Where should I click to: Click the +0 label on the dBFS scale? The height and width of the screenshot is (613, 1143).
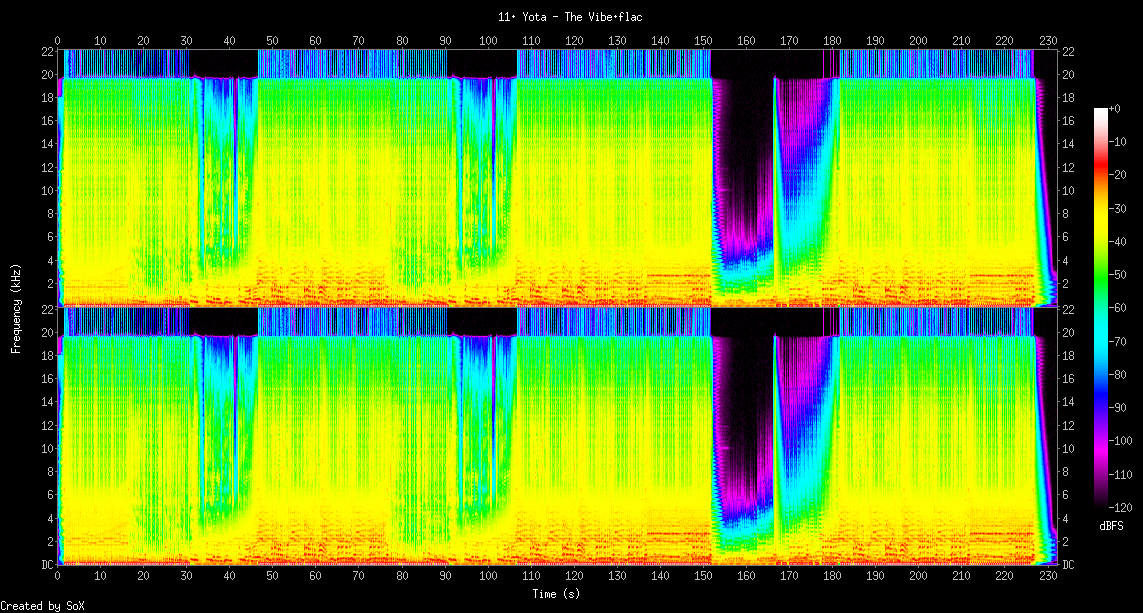pos(1116,108)
